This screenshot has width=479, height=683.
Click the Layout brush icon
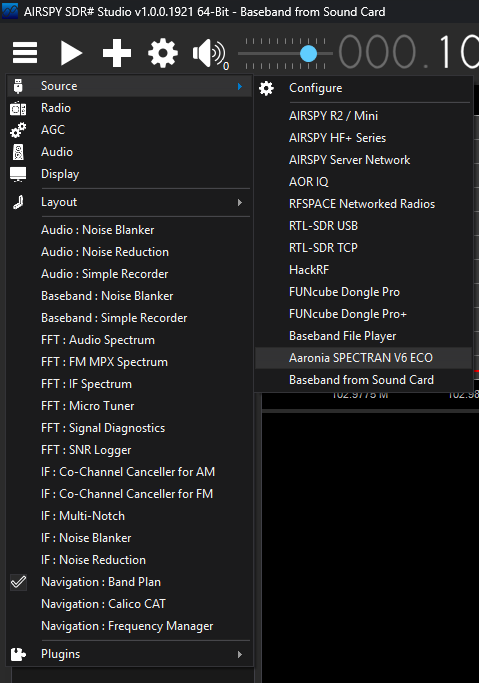click(x=18, y=202)
